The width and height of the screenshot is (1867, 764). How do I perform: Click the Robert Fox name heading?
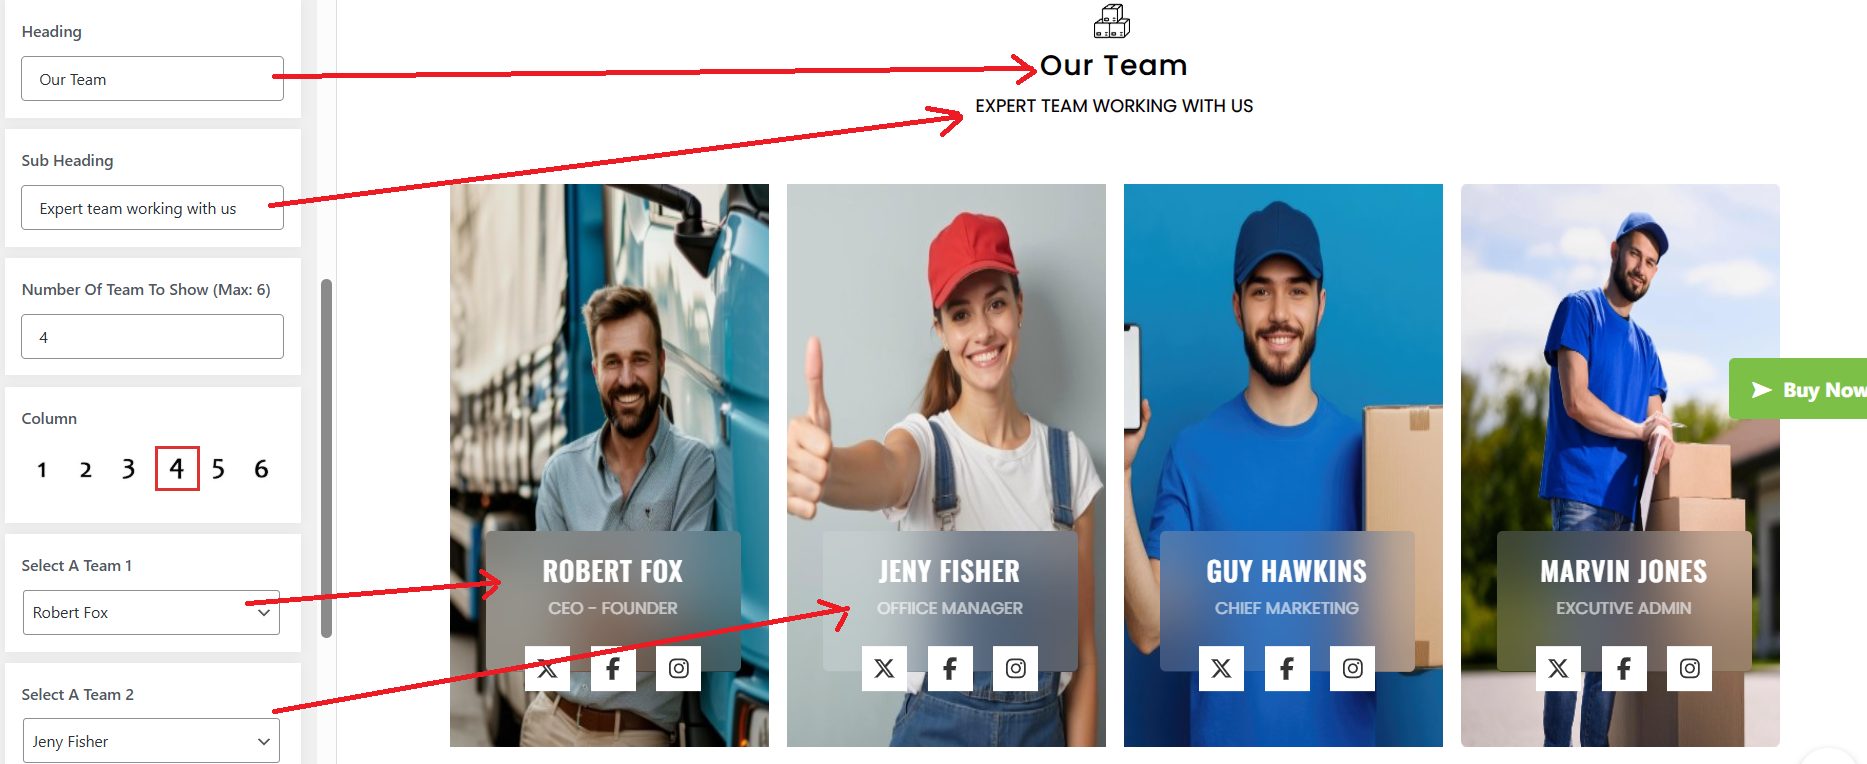pos(613,571)
